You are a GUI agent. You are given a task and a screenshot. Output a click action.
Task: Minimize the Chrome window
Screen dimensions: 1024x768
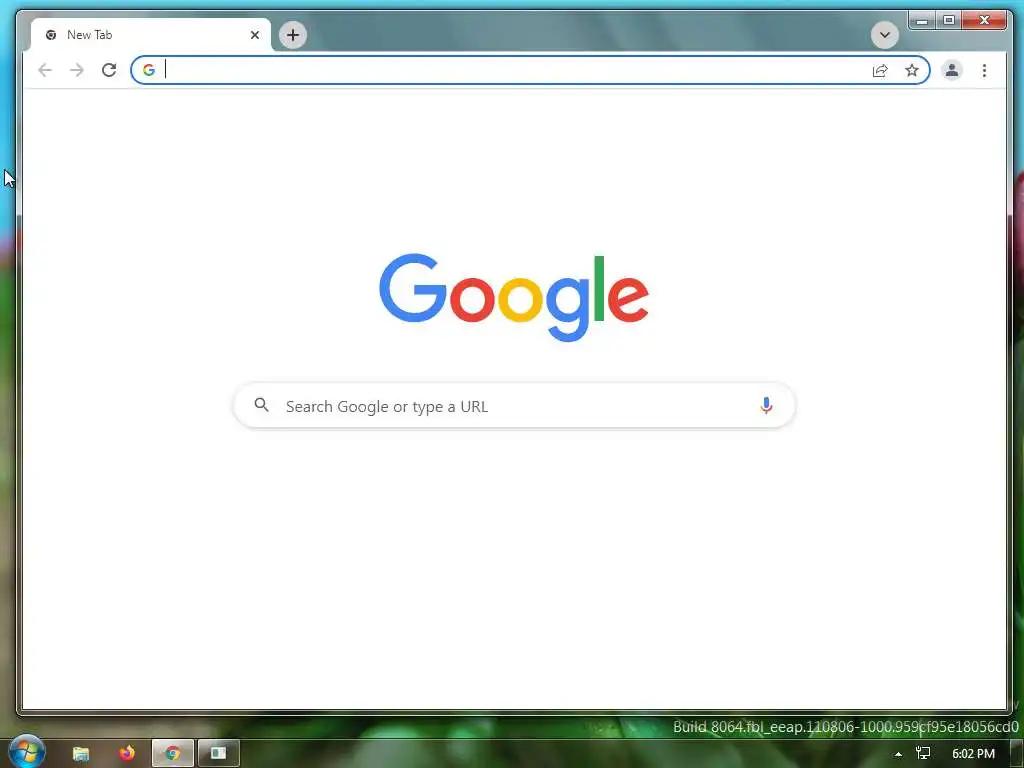(x=922, y=20)
